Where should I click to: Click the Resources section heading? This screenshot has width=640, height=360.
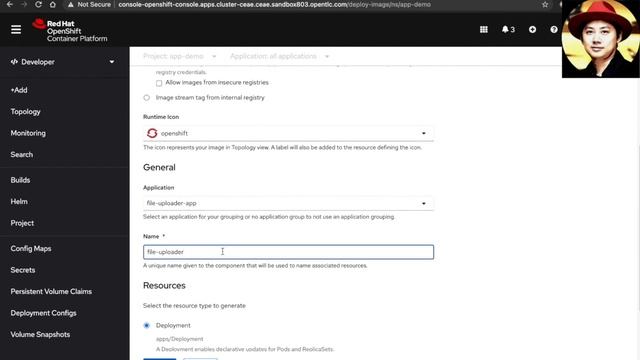coord(164,285)
